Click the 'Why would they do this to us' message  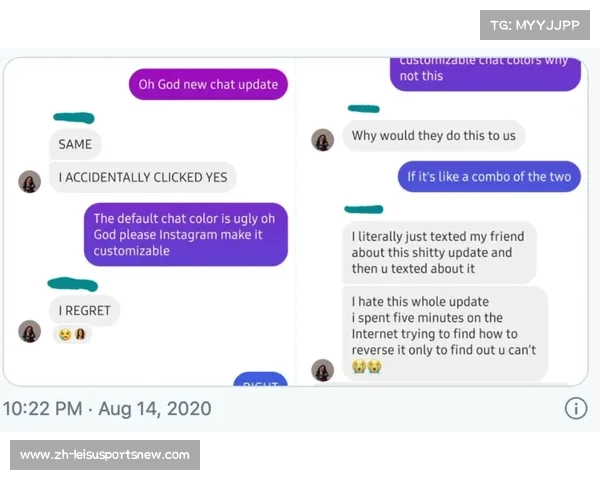pyautogui.click(x=434, y=136)
